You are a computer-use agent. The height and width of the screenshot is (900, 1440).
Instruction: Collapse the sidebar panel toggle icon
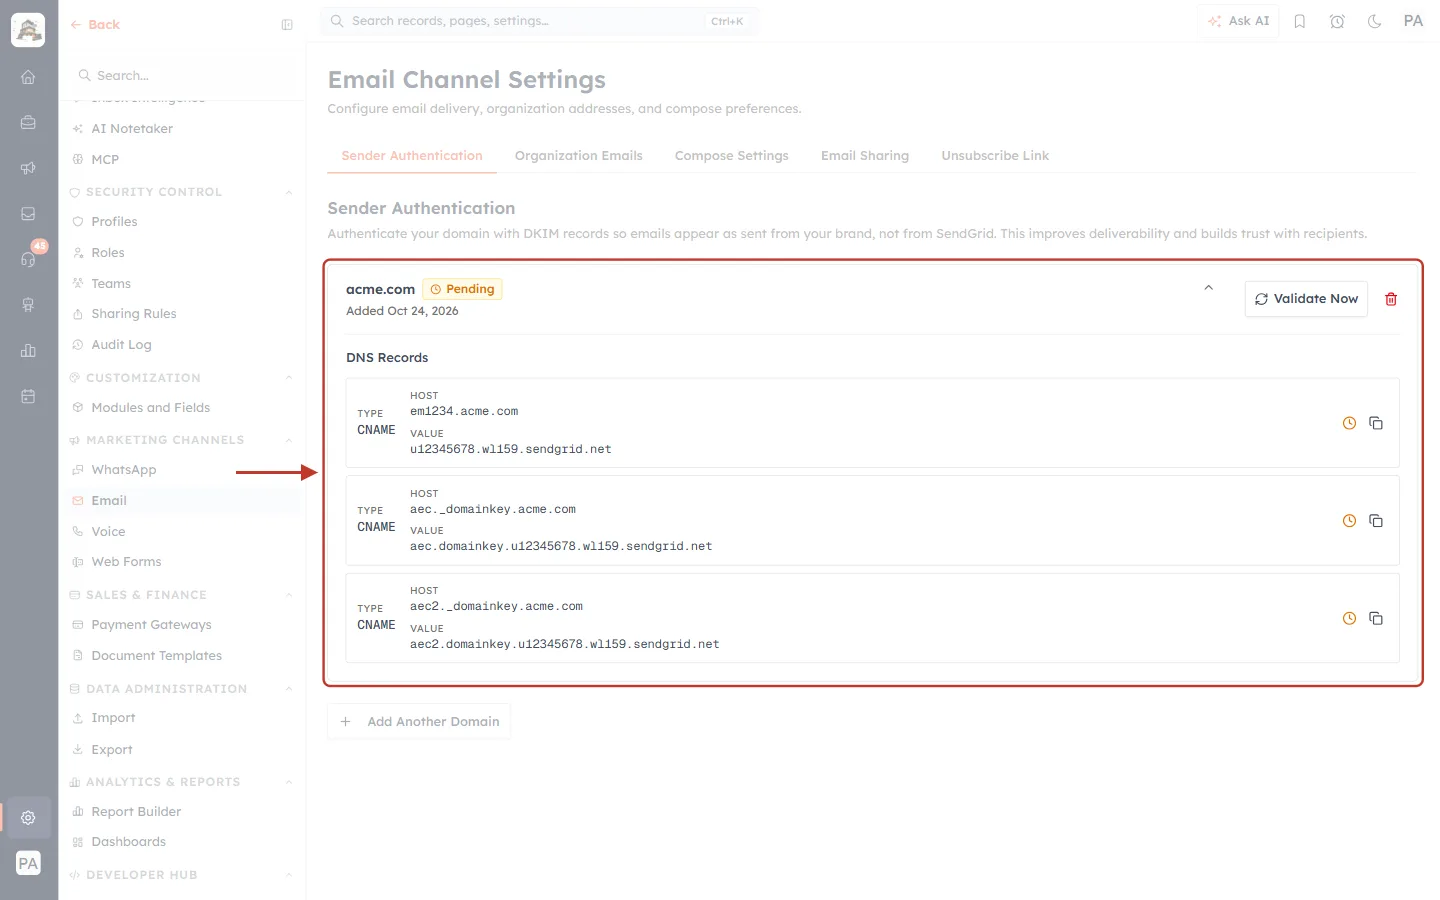pos(287,25)
